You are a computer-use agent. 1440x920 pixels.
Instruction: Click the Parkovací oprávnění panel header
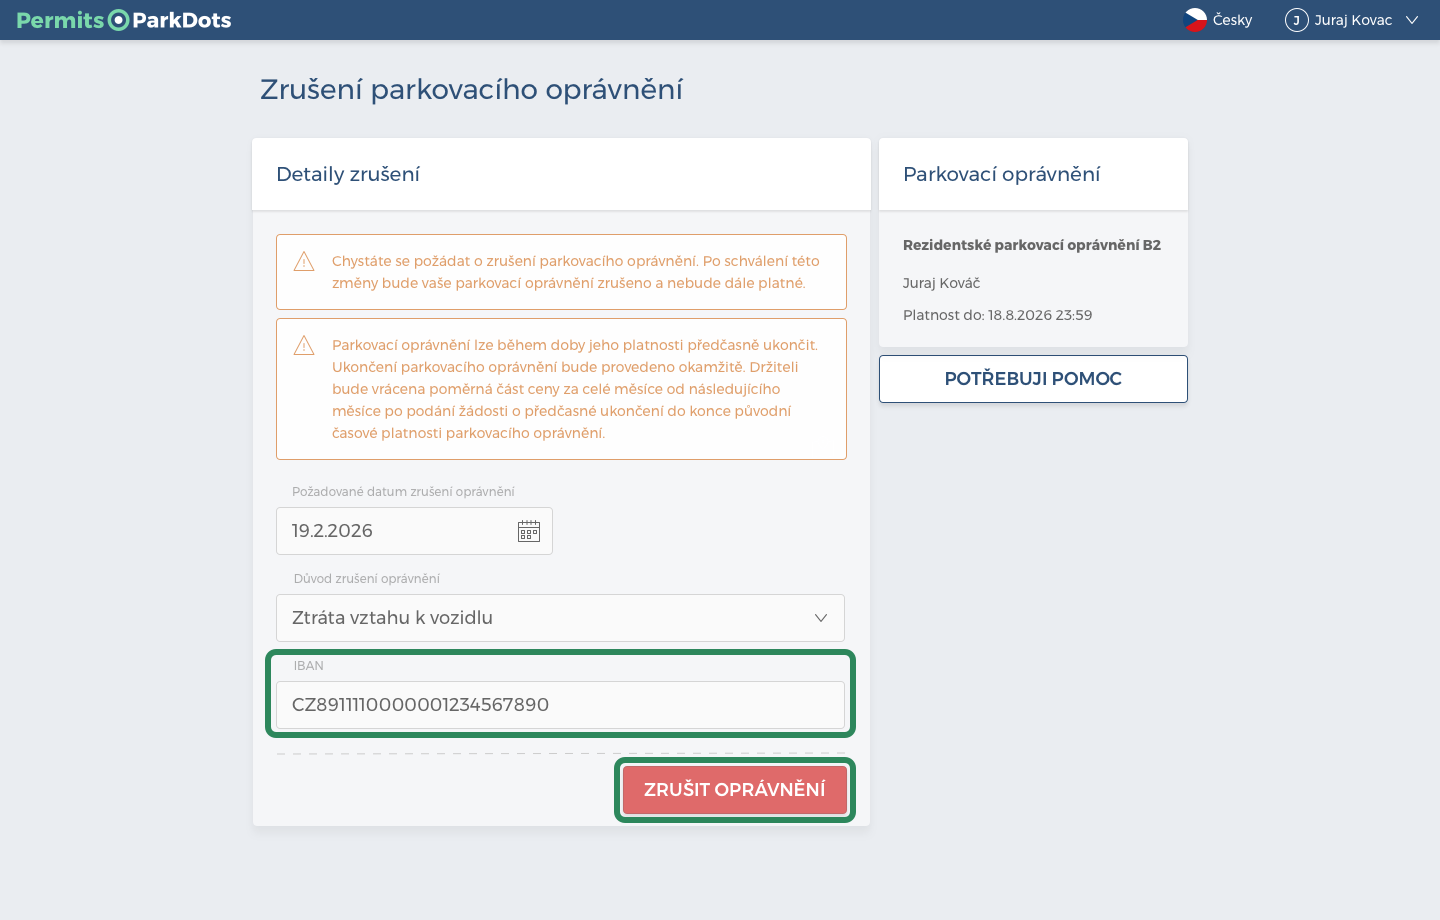tap(1033, 174)
